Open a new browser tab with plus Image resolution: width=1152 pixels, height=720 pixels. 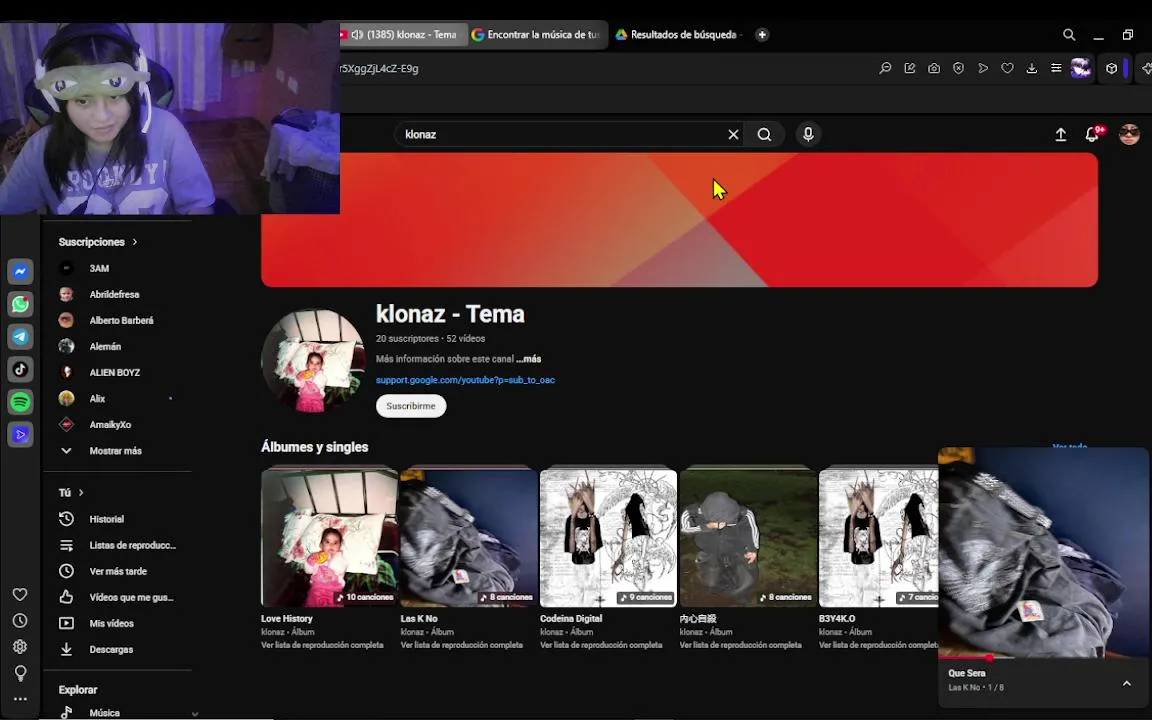tap(762, 35)
